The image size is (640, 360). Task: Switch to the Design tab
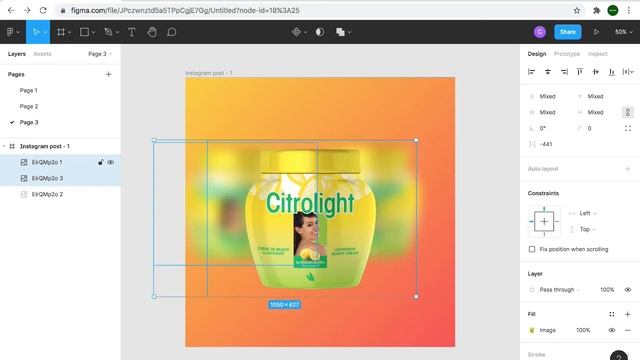537,54
